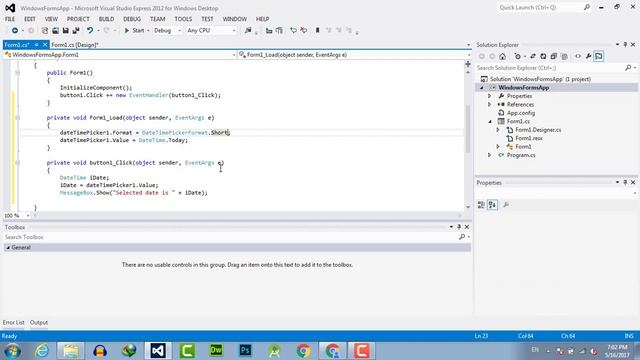Click Categorized icon in Properties panel
Viewport: 640px width, 360px height.
click(x=482, y=205)
